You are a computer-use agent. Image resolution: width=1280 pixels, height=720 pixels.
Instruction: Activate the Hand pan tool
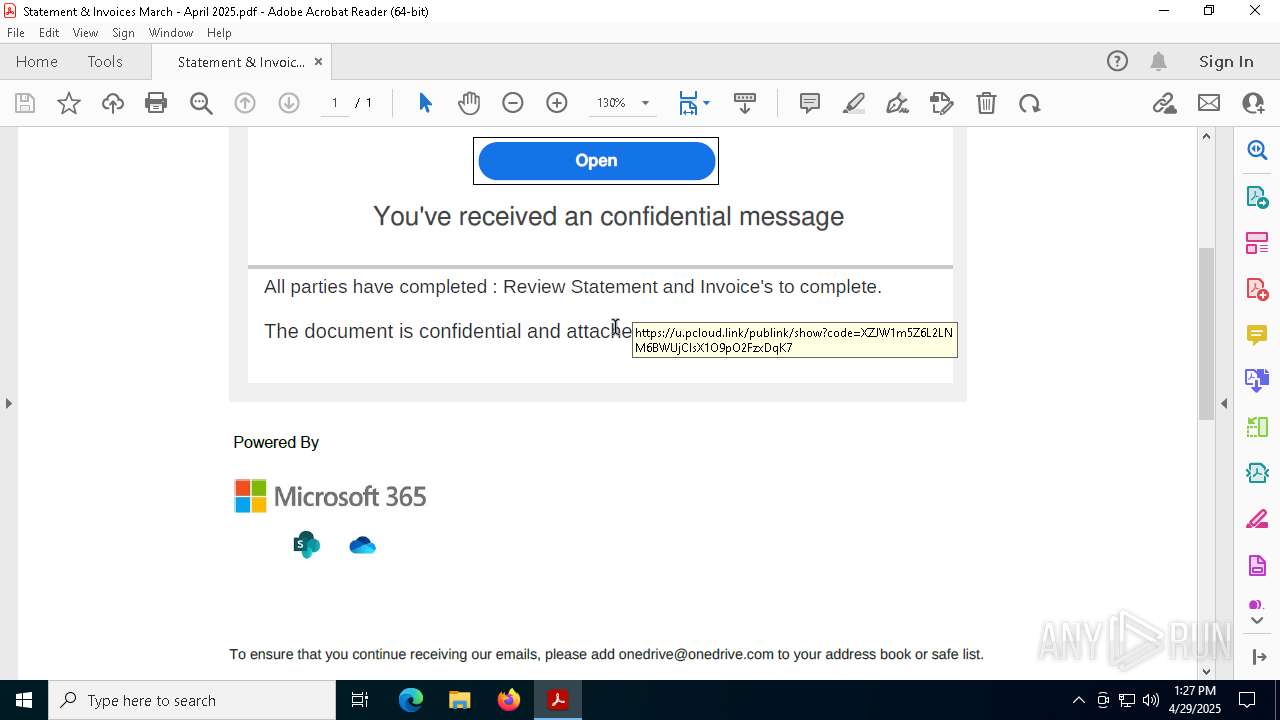click(x=469, y=103)
